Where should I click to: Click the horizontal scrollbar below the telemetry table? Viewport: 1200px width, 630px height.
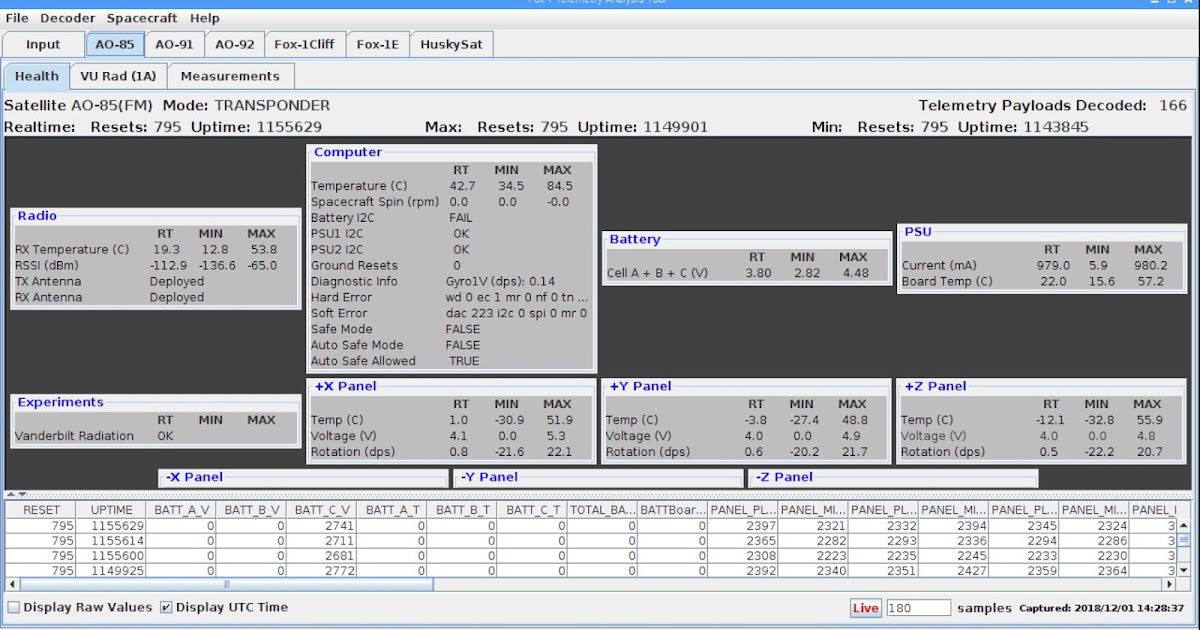(220, 583)
